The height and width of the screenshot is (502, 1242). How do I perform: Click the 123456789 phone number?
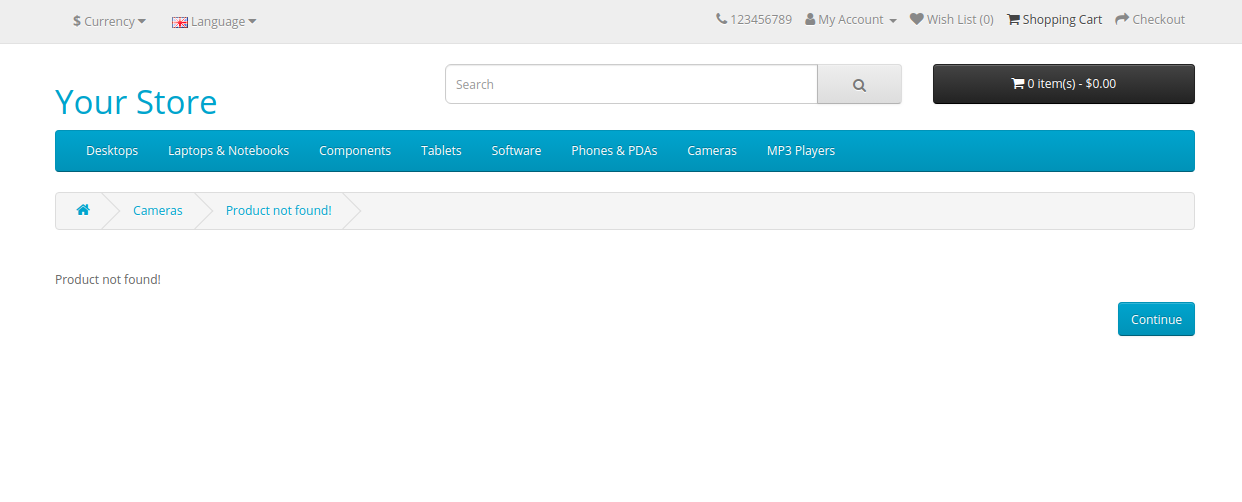coord(761,20)
